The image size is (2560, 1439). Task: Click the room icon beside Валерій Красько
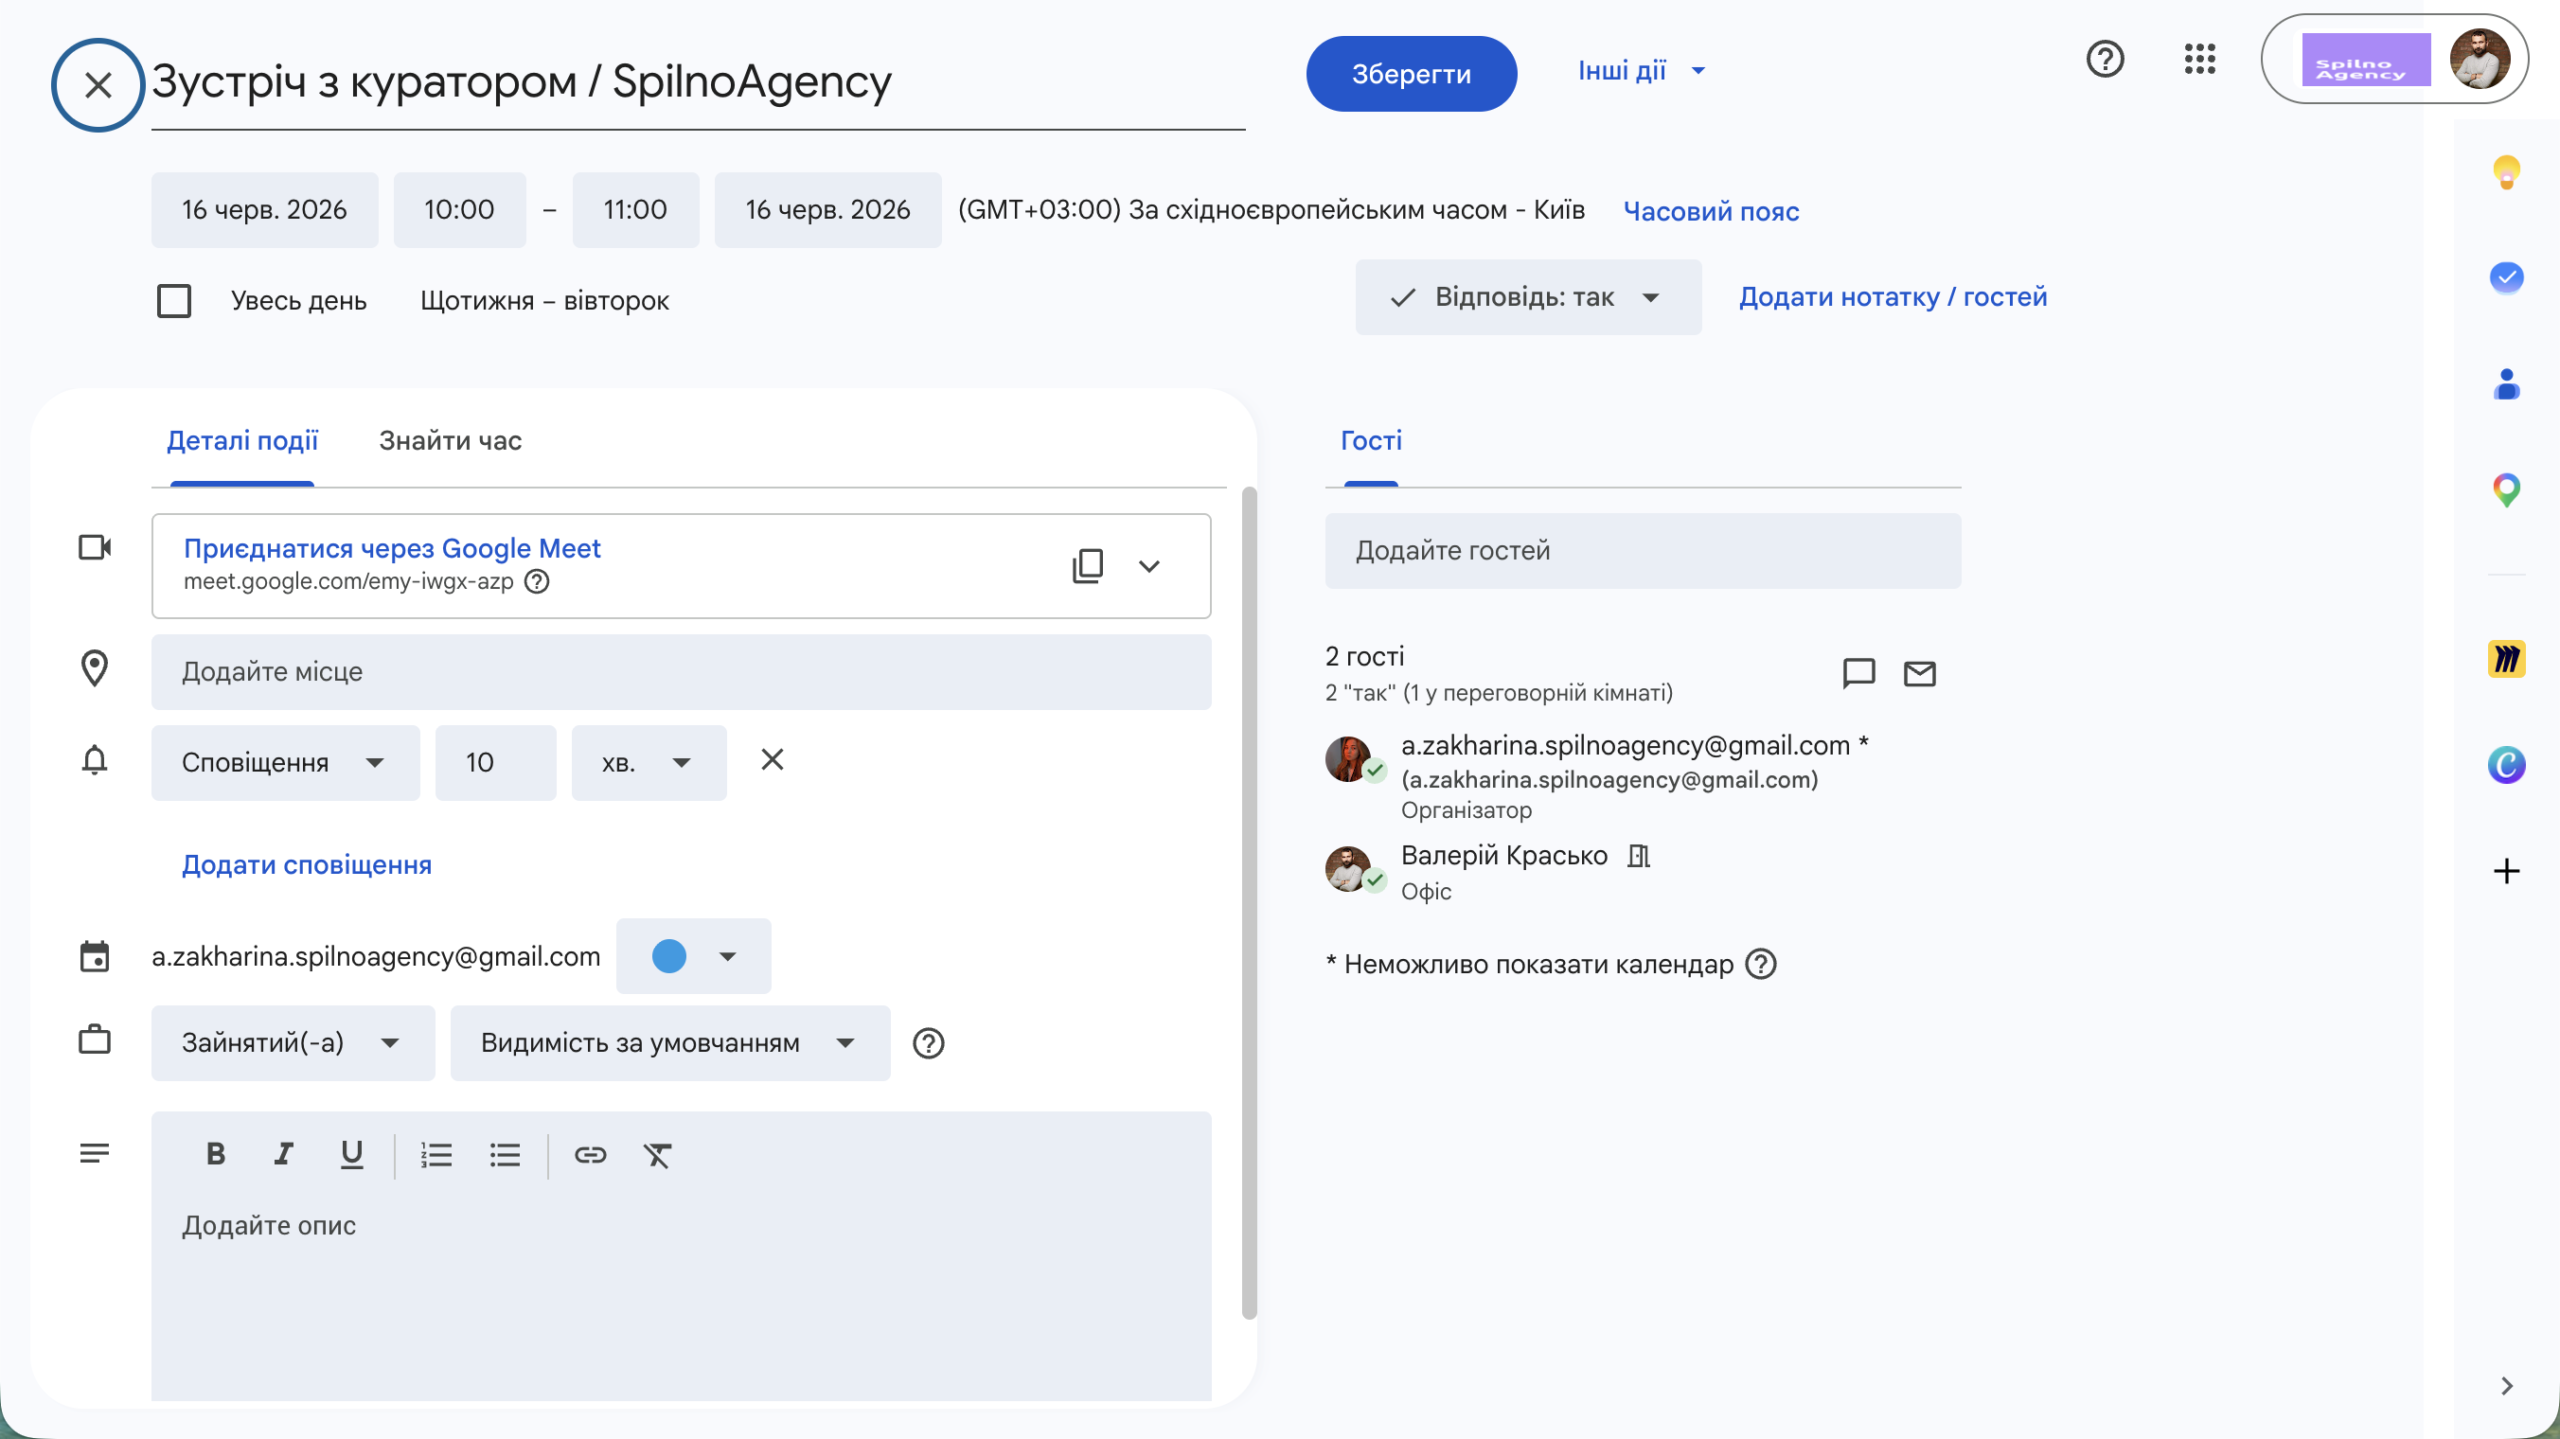point(1638,856)
